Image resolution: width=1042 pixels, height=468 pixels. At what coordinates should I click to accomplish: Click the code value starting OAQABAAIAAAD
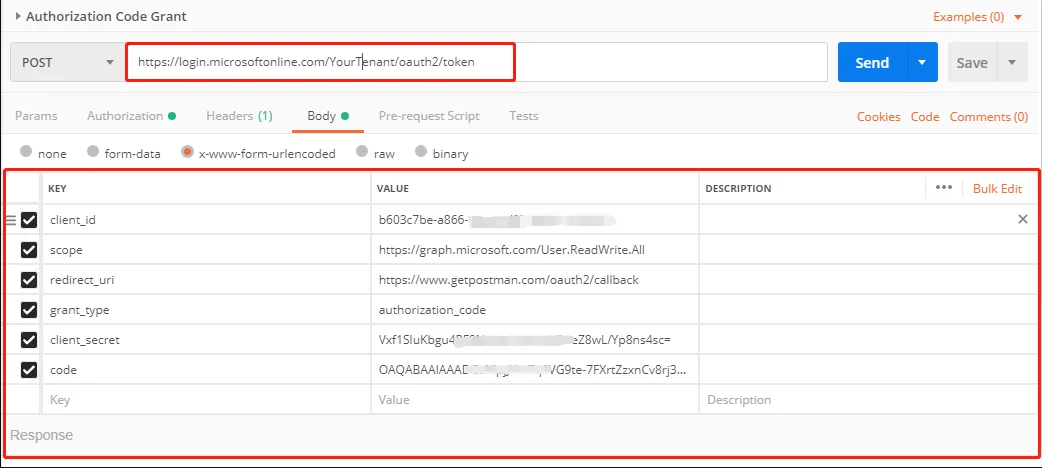(535, 370)
